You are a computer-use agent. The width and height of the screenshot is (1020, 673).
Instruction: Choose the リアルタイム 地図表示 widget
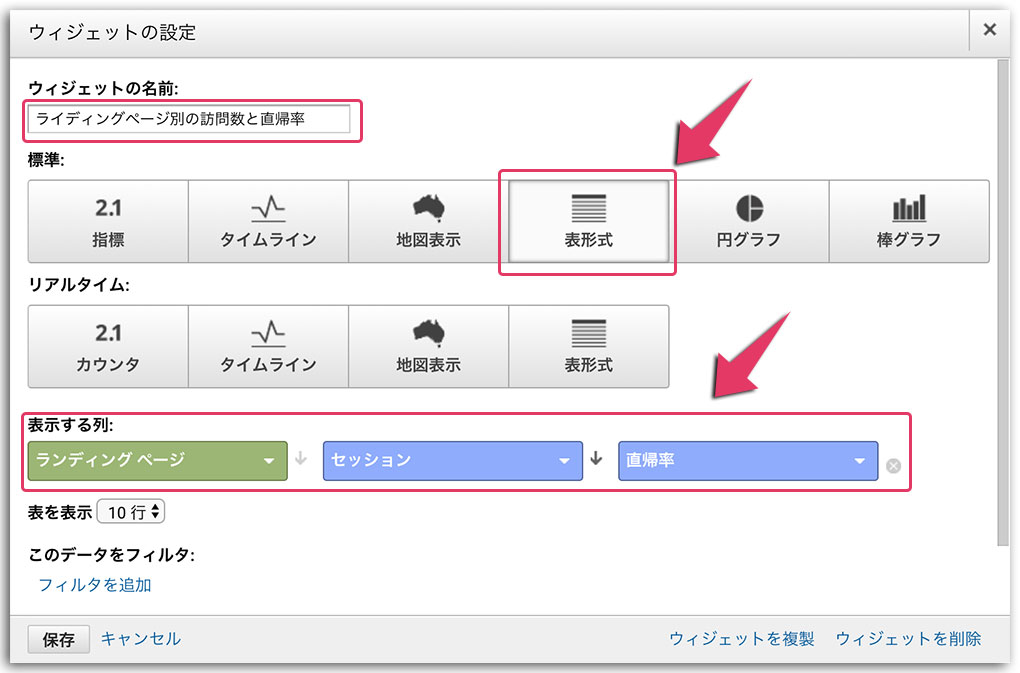click(x=427, y=346)
